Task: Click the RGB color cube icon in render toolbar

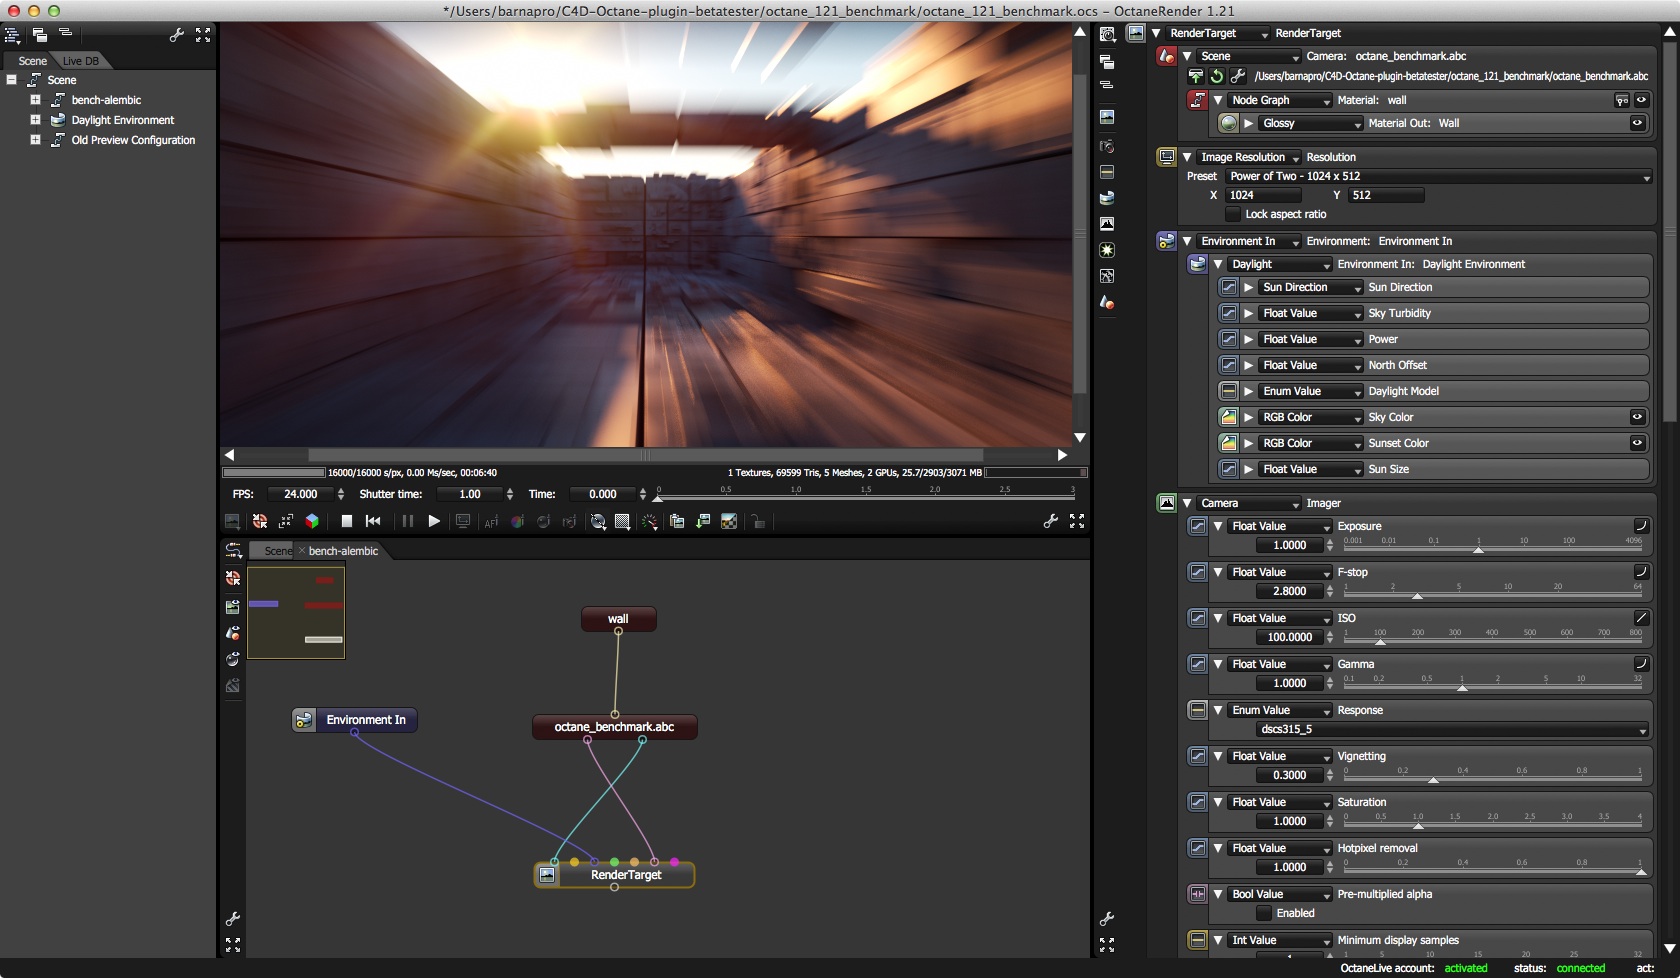Action: point(312,521)
